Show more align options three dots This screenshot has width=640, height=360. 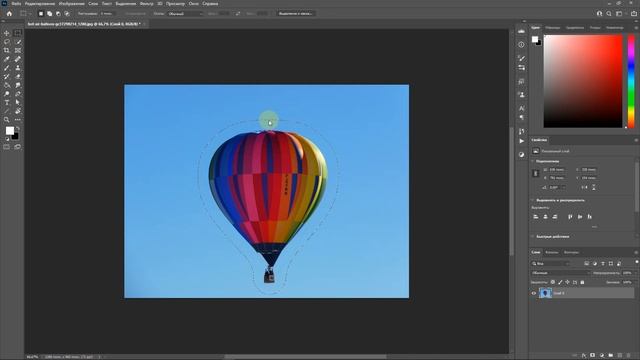point(594,227)
